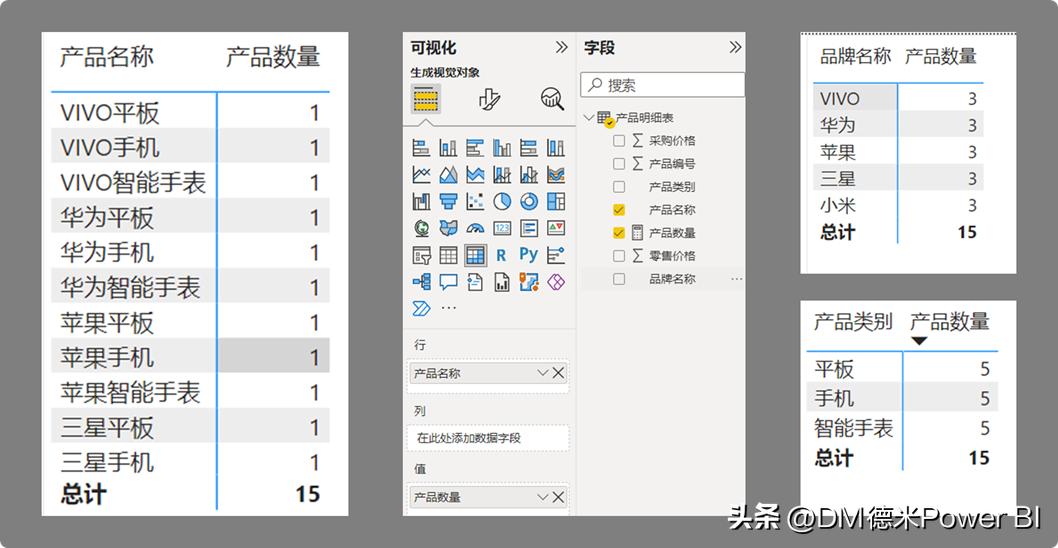Open more options for 品牌名称 field

[x=736, y=279]
